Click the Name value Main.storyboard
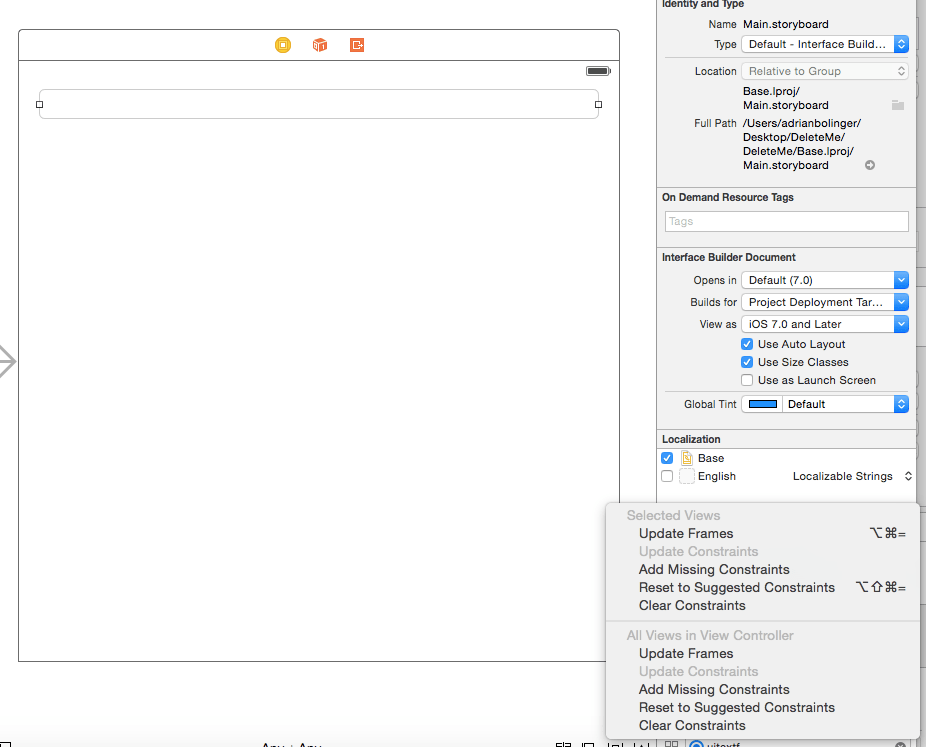 (785, 24)
